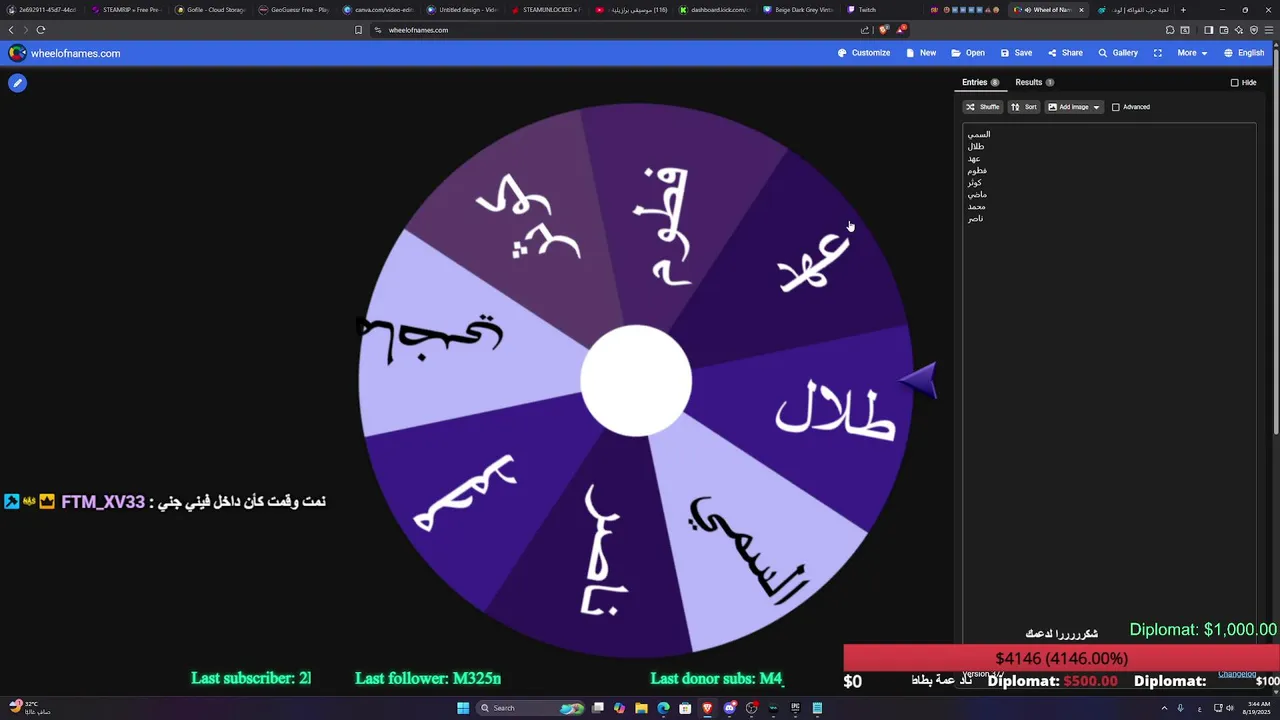Open the Windows Start menu
The width and height of the screenshot is (1280, 720).
click(463, 708)
